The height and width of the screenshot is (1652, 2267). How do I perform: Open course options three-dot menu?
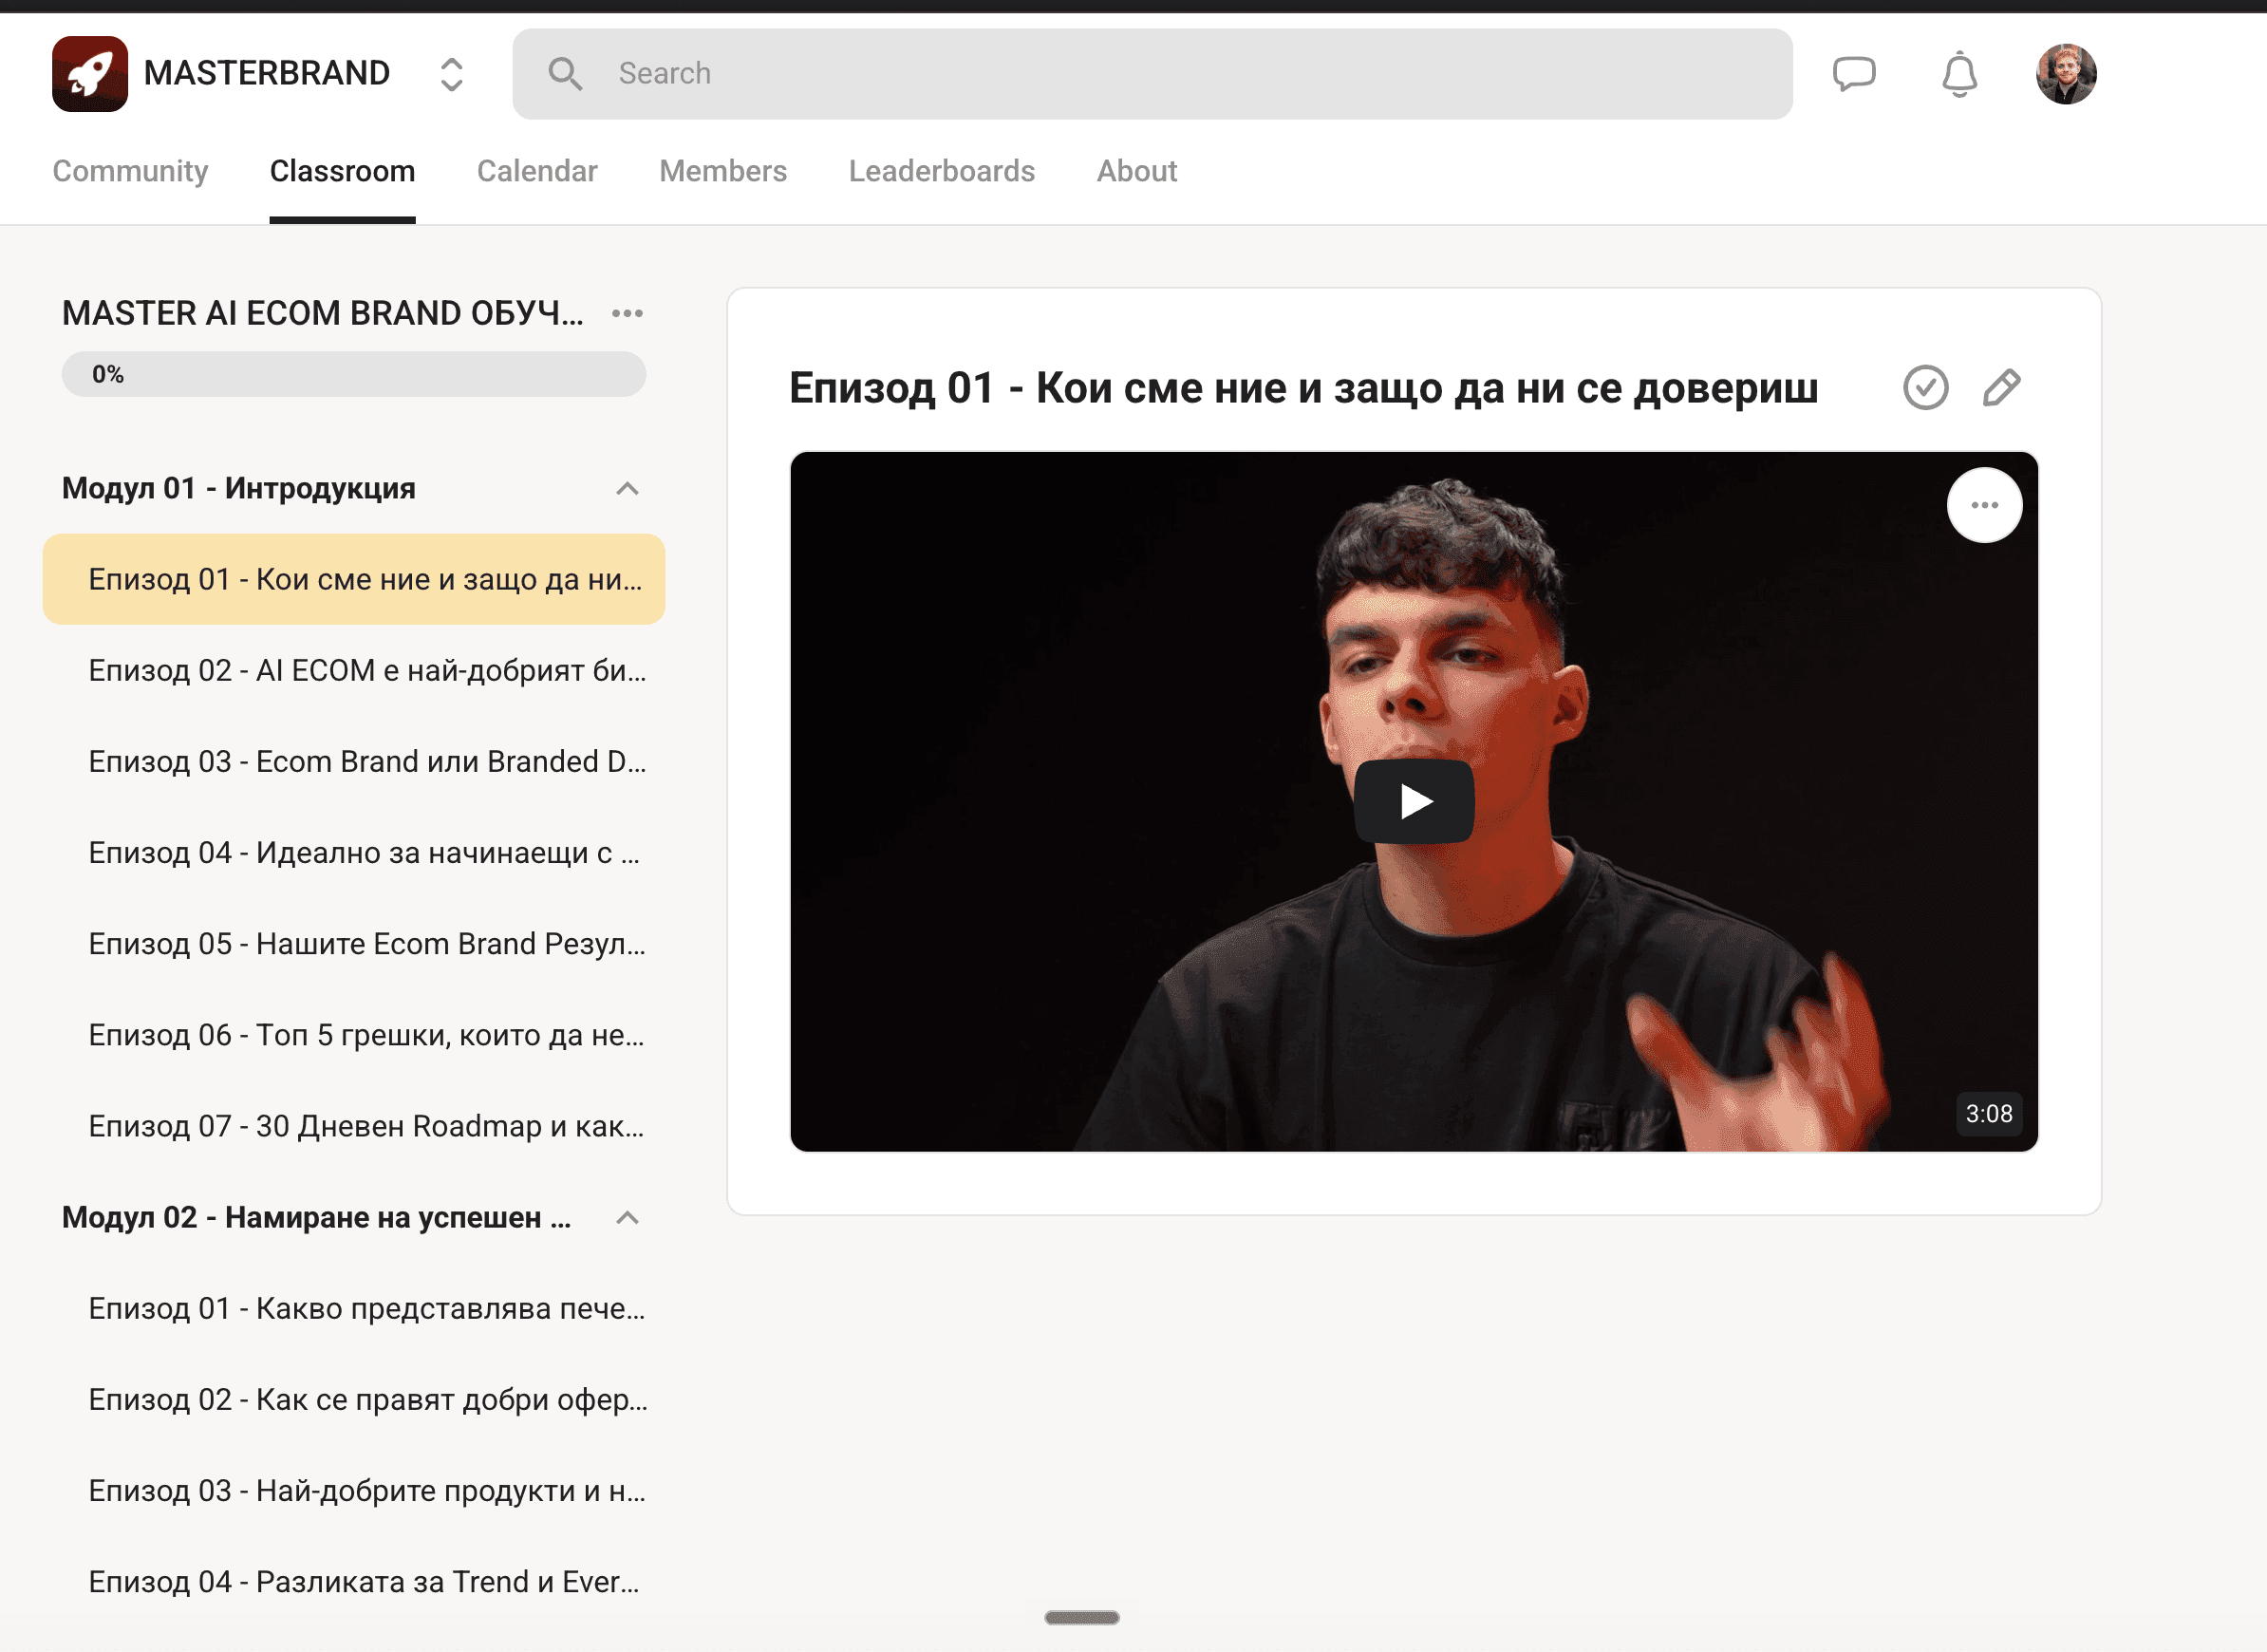[x=627, y=313]
